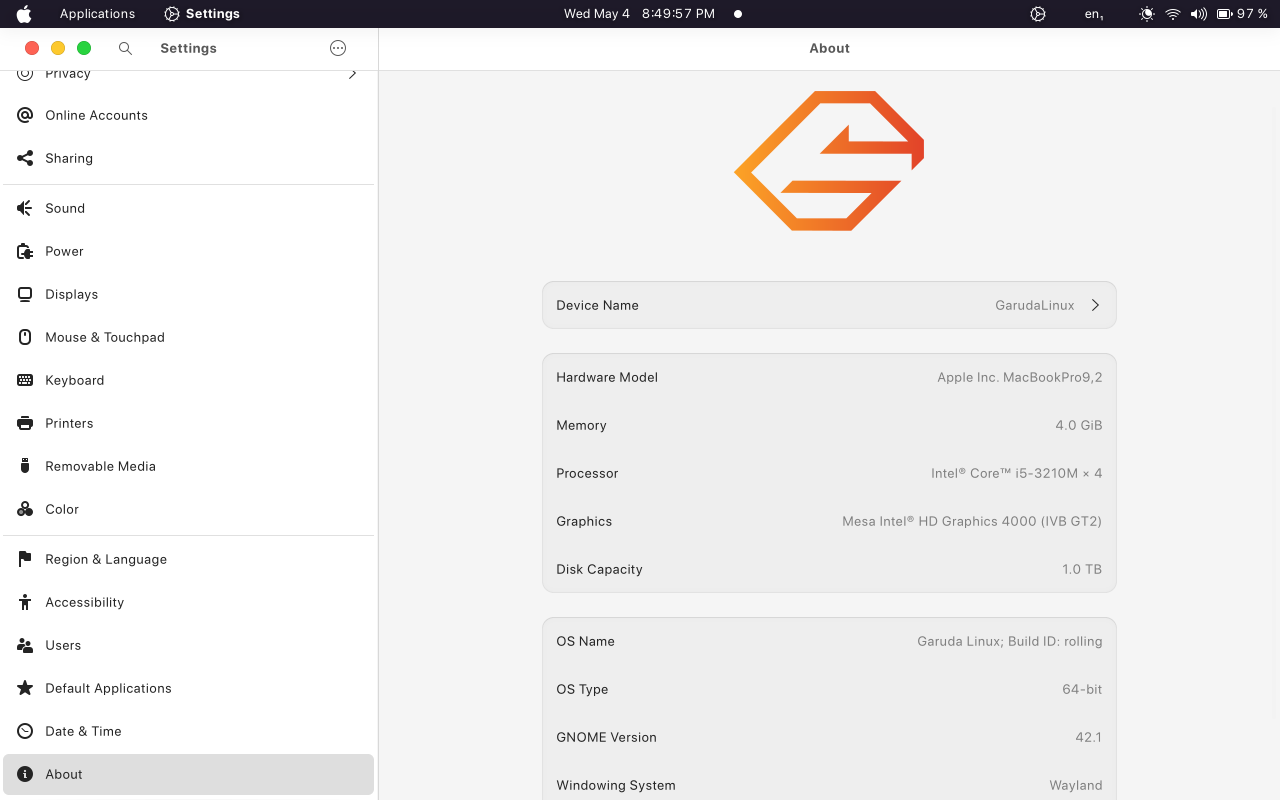Click the Disk Capacity 1.0 TB value
1280x800 pixels.
tap(1082, 569)
